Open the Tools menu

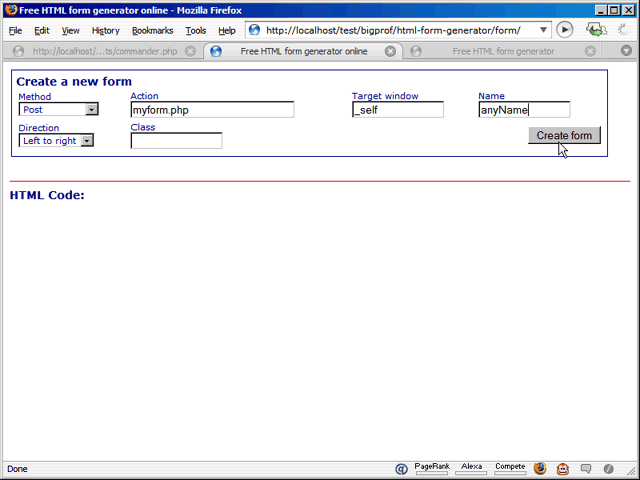click(196, 31)
